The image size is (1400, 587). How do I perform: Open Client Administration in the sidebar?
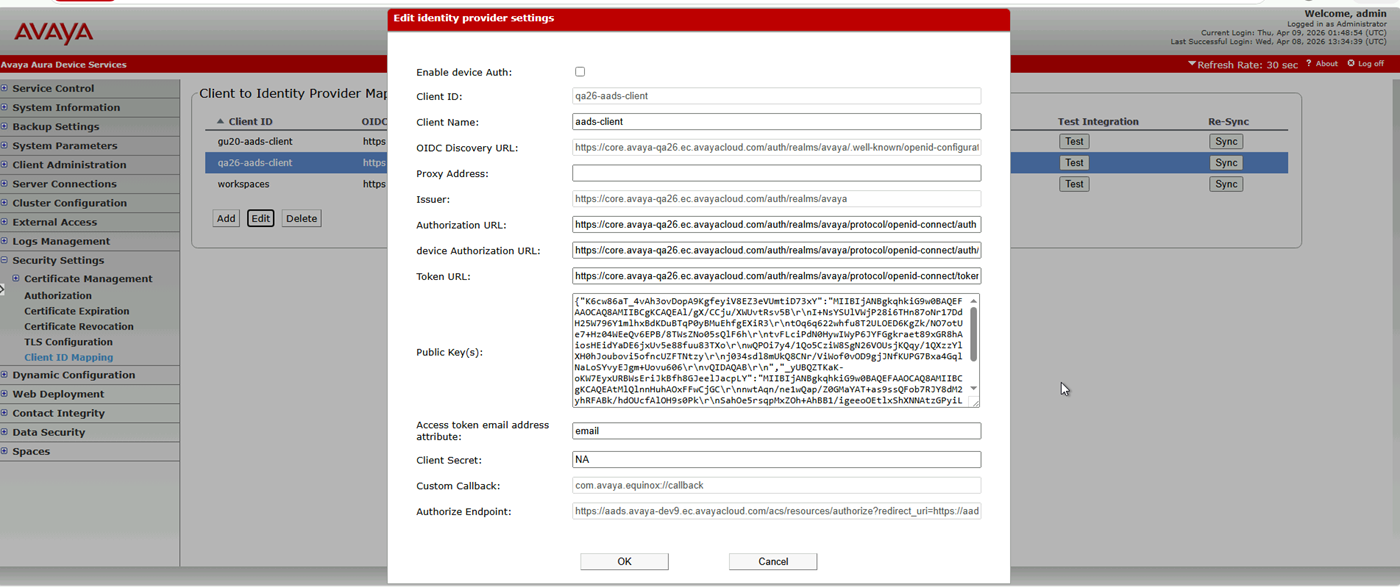69,165
